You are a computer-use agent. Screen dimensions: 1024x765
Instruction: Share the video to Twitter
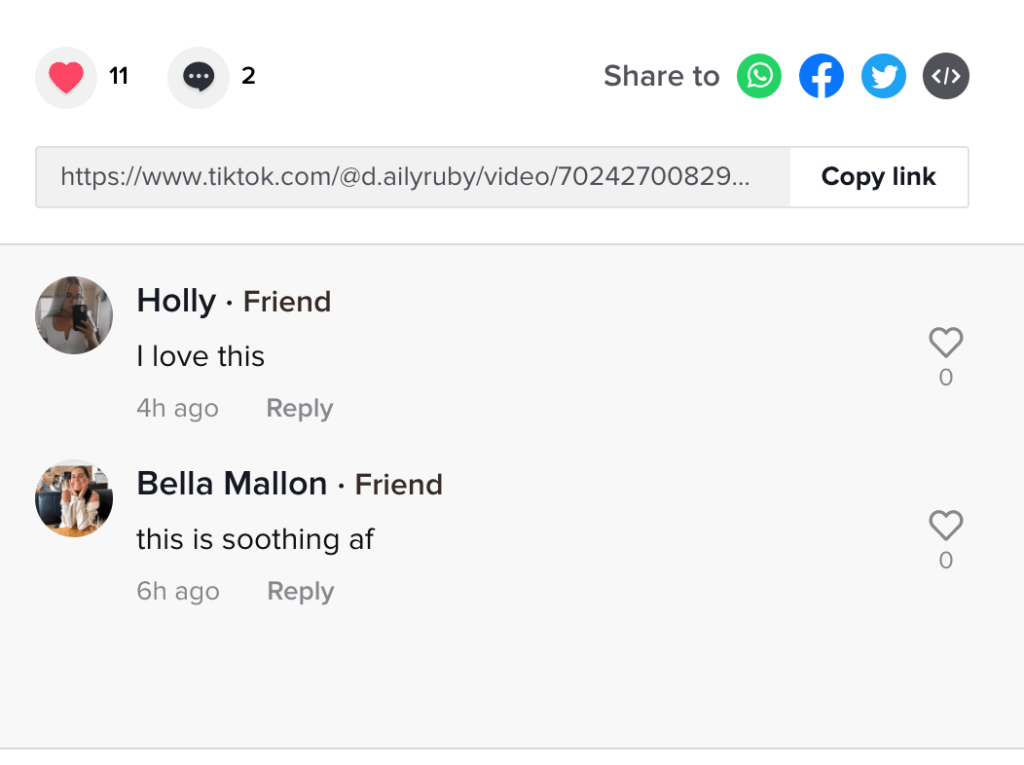pos(883,76)
